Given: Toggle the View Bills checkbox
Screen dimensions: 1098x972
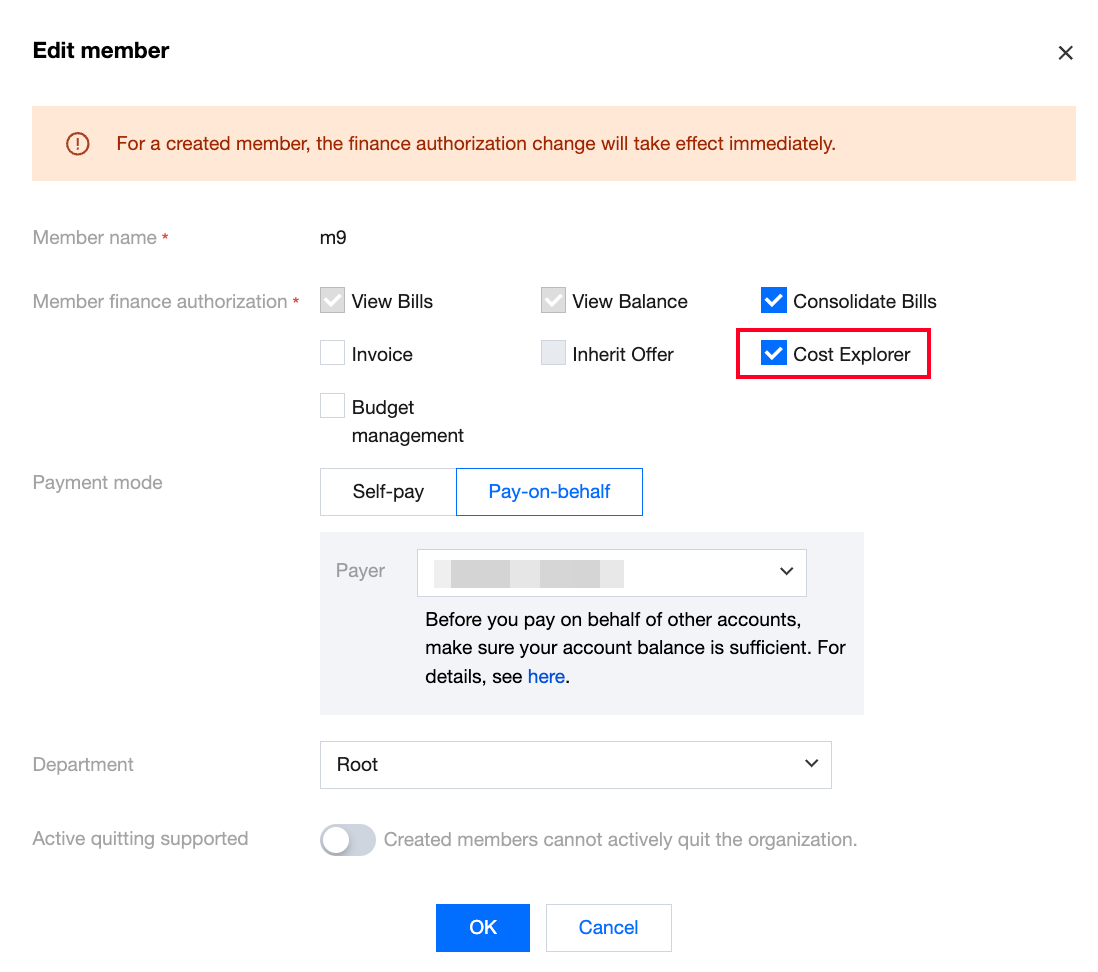Looking at the screenshot, I should pos(333,301).
